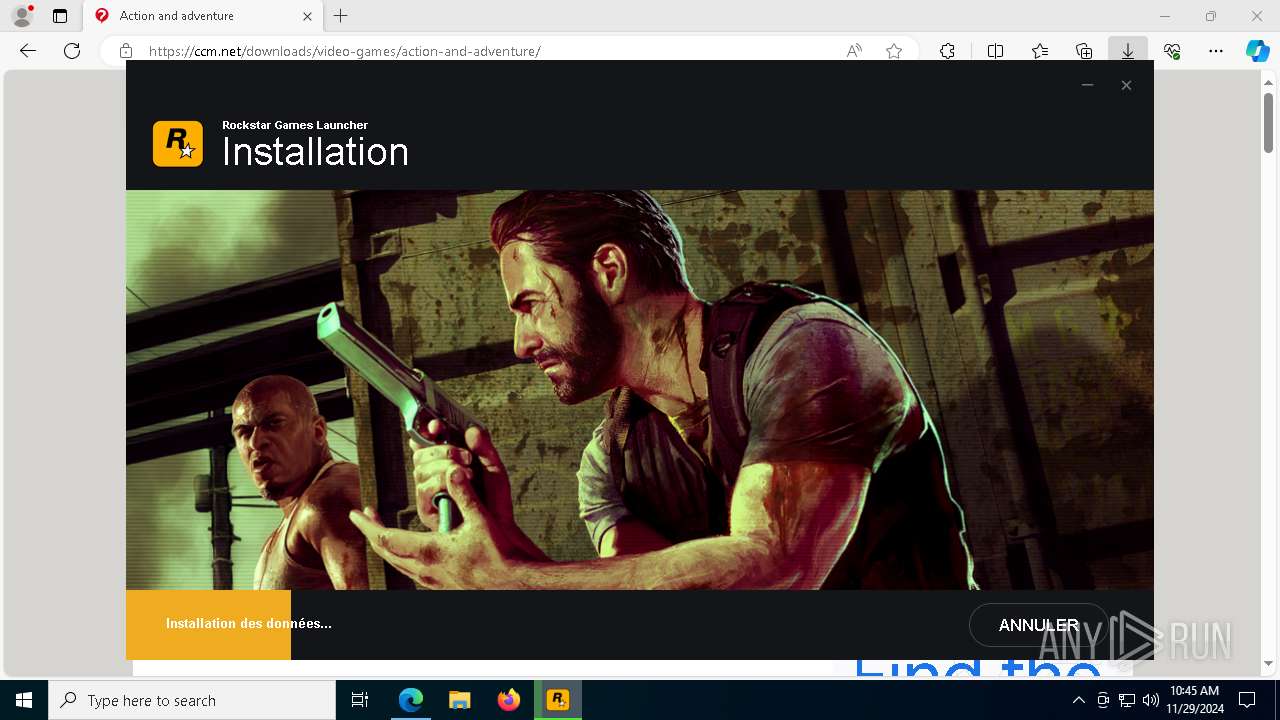
Task: Open volume control
Action: (1151, 700)
